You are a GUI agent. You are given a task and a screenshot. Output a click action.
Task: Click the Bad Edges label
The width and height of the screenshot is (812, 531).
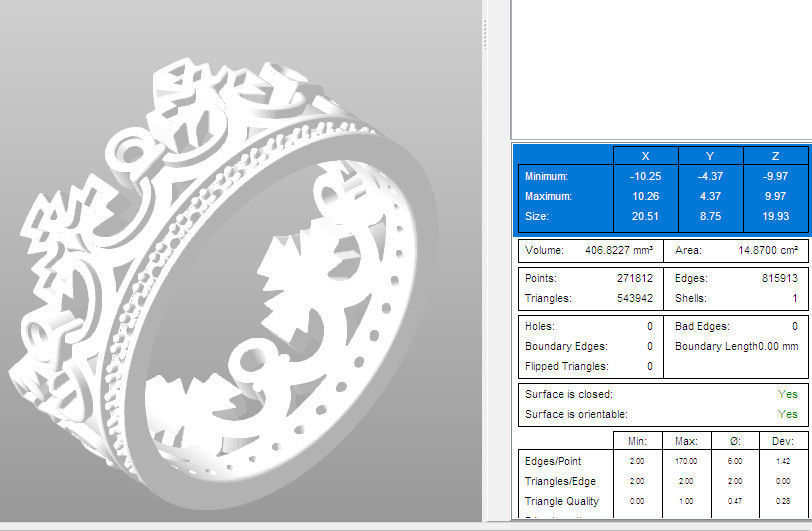click(x=702, y=326)
